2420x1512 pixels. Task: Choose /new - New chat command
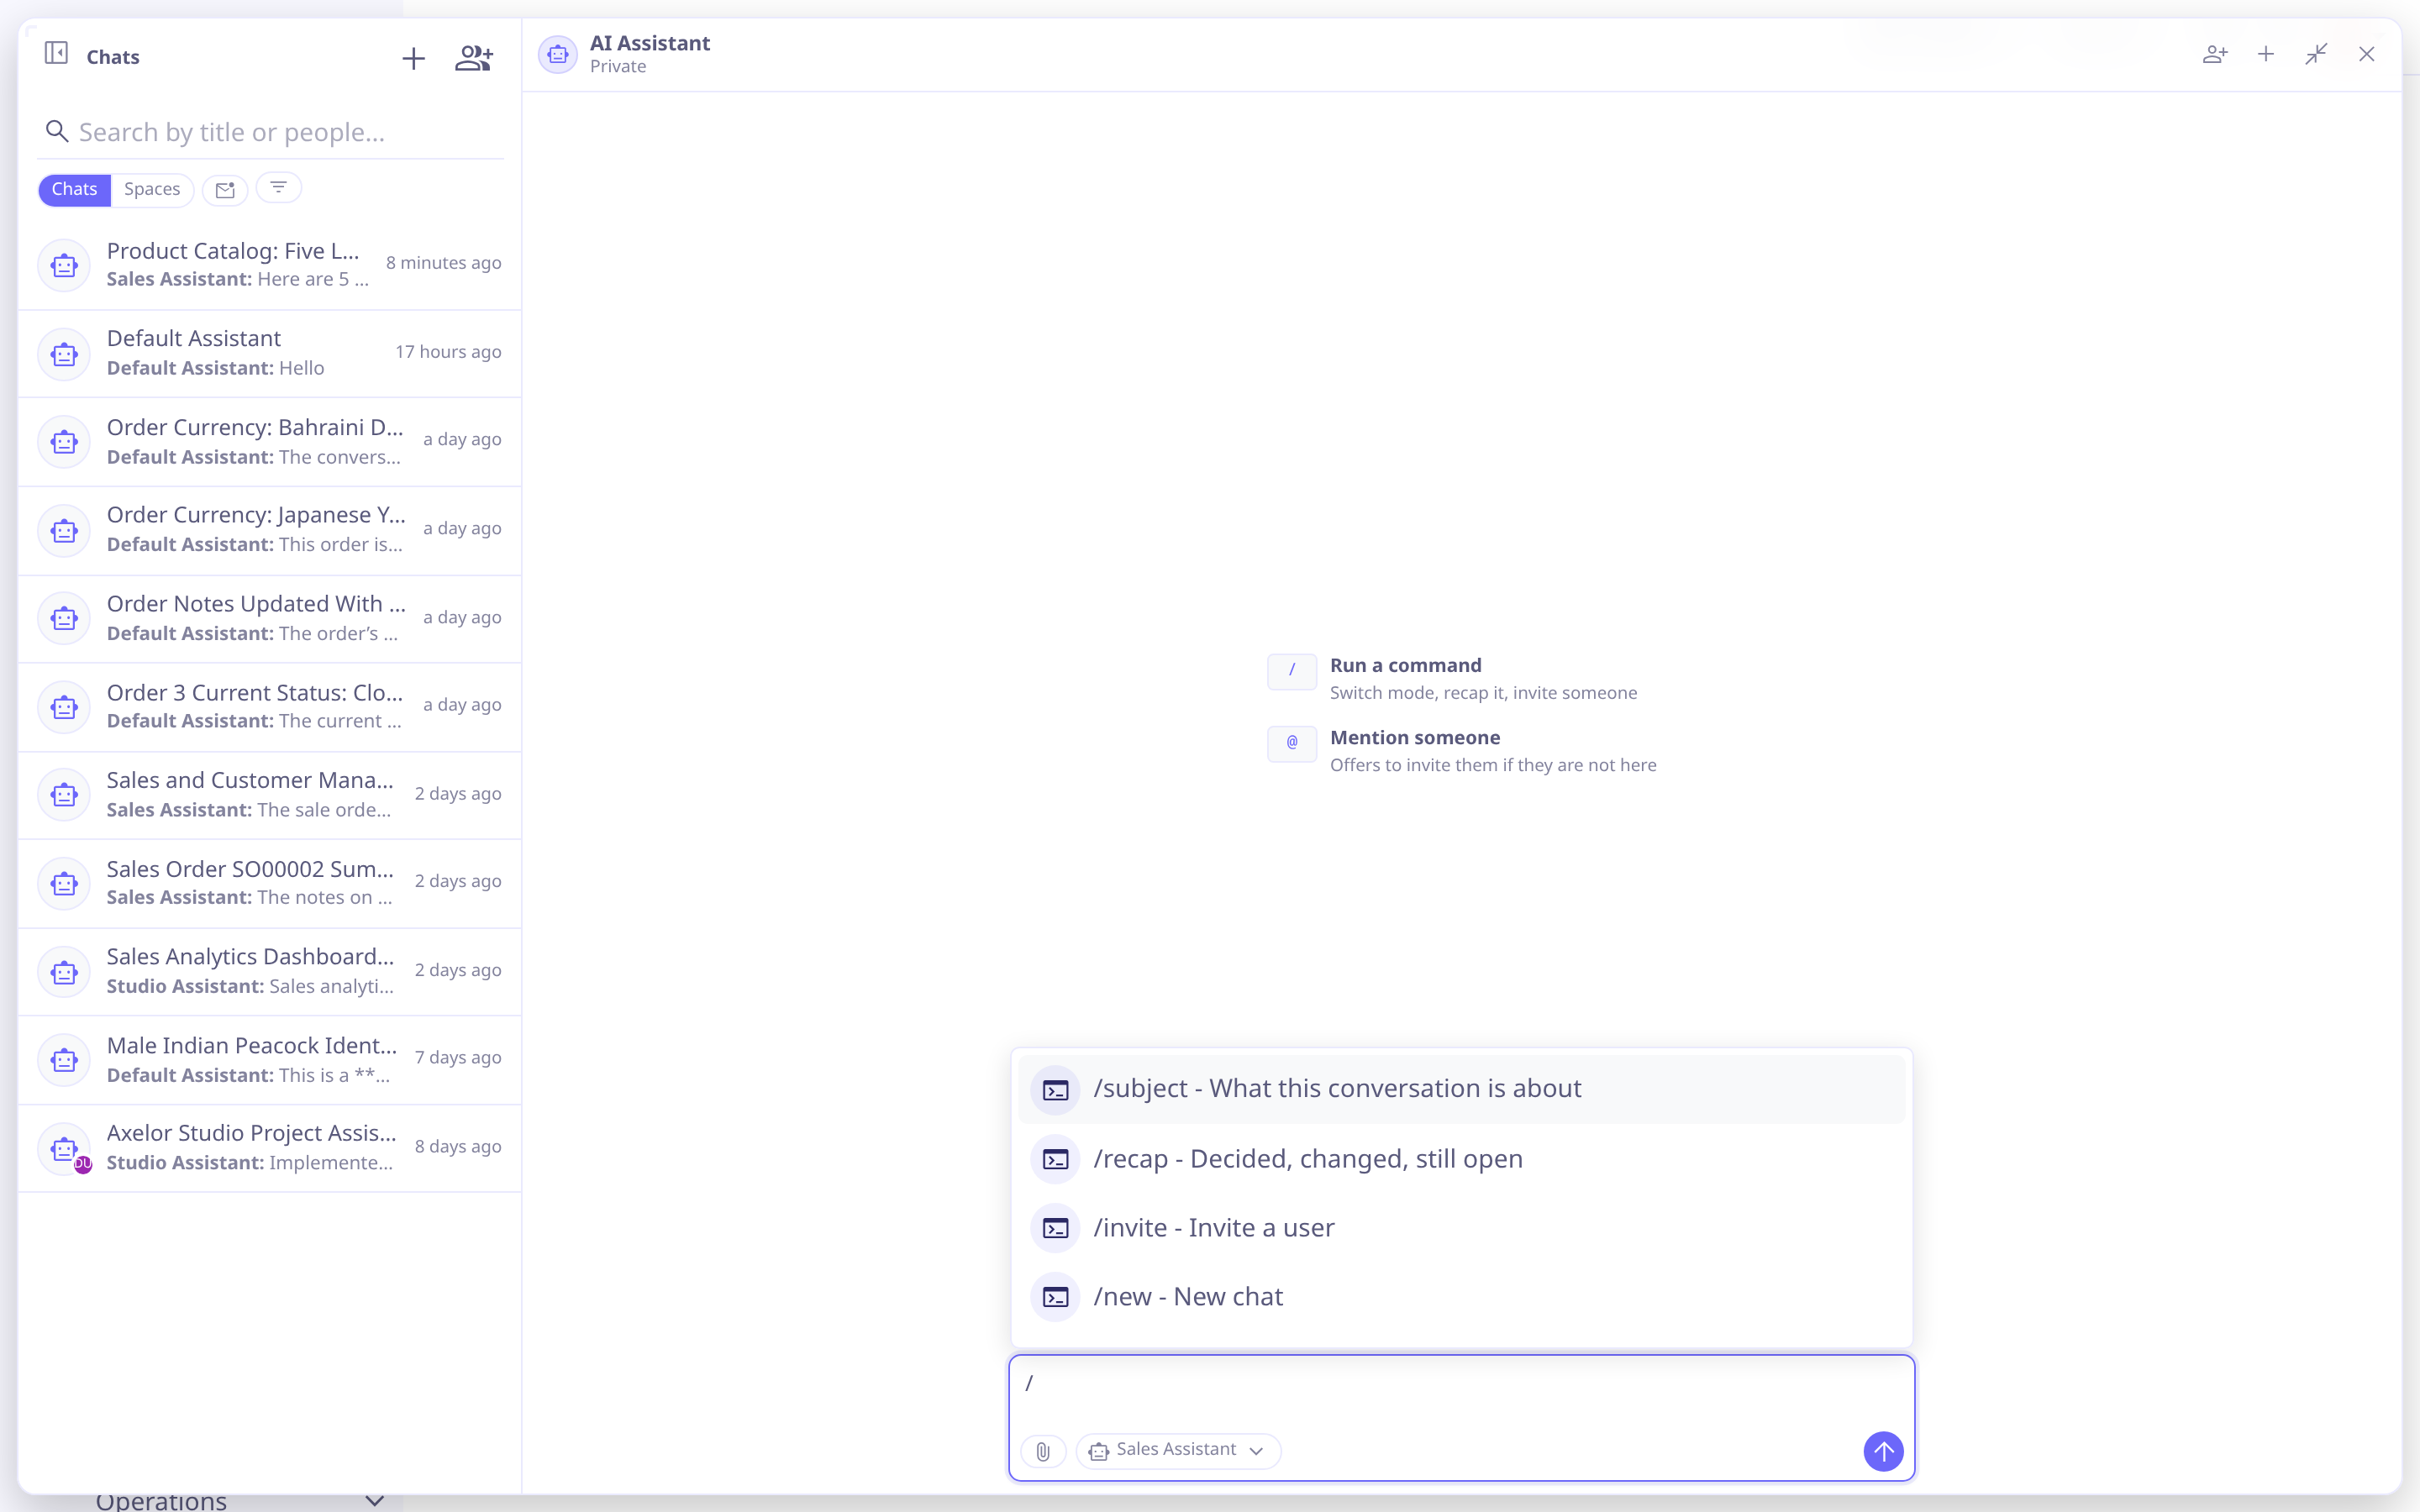(1461, 1297)
